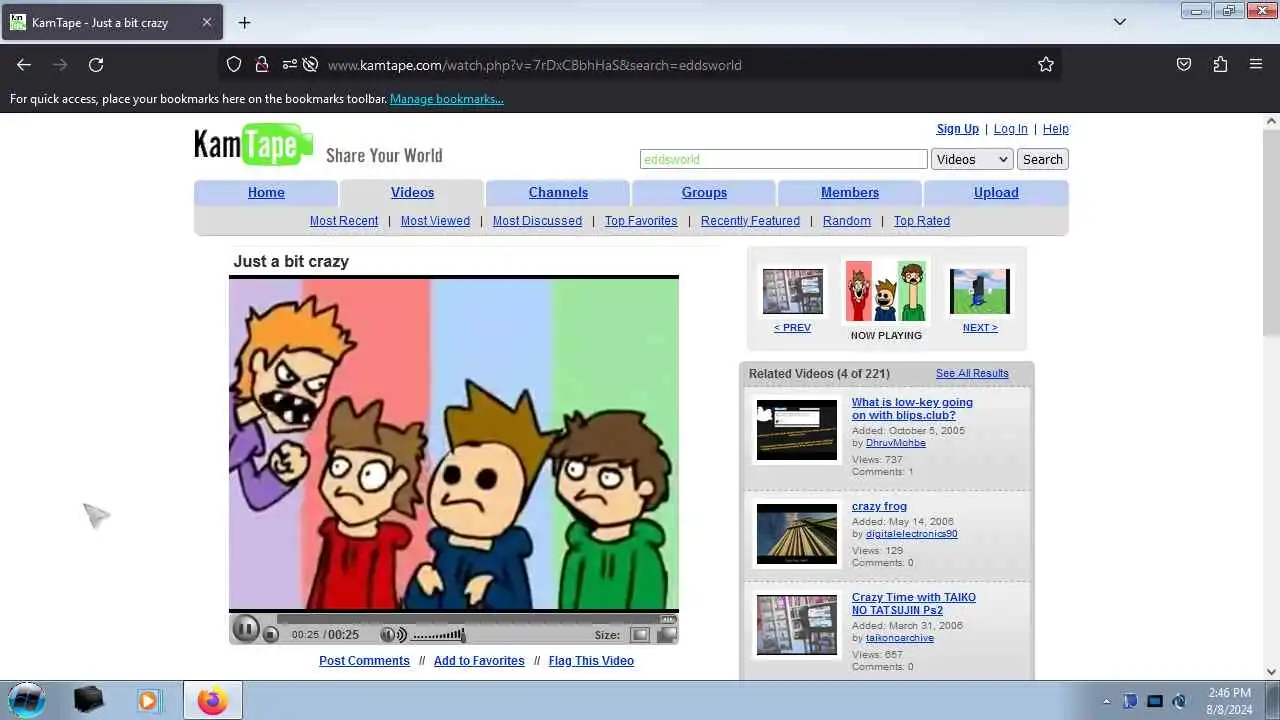Switch to enlarged video size icon
The height and width of the screenshot is (720, 1280).
pyautogui.click(x=666, y=635)
